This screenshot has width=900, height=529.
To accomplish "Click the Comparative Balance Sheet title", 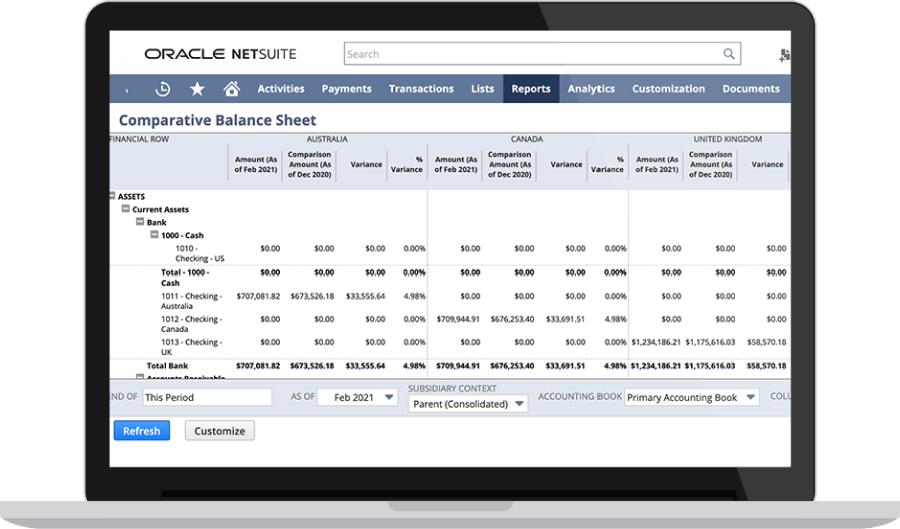I will coord(218,120).
